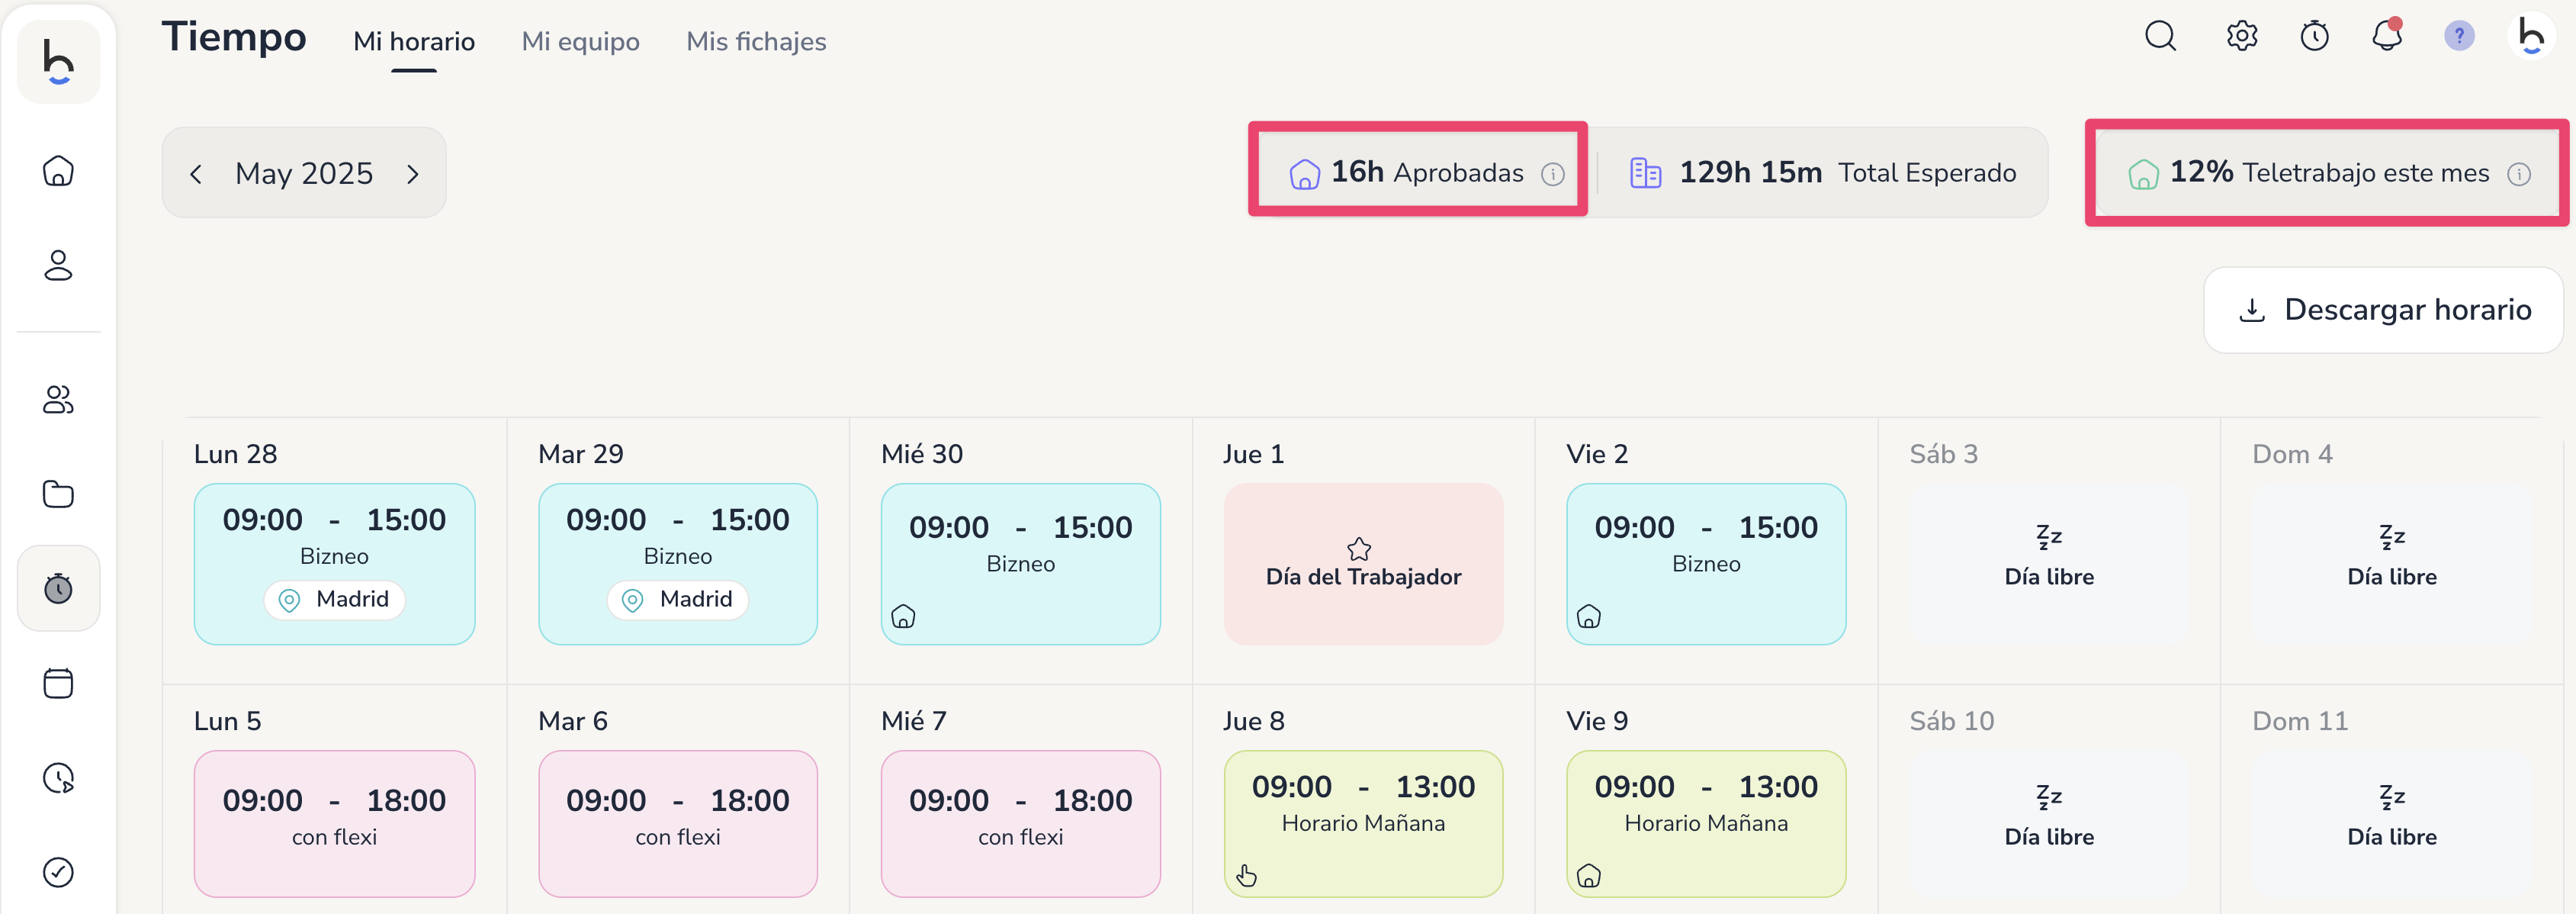This screenshot has height=914, width=2576.
Task: Open the folder documents icon in sidebar
Action: coord(58,494)
